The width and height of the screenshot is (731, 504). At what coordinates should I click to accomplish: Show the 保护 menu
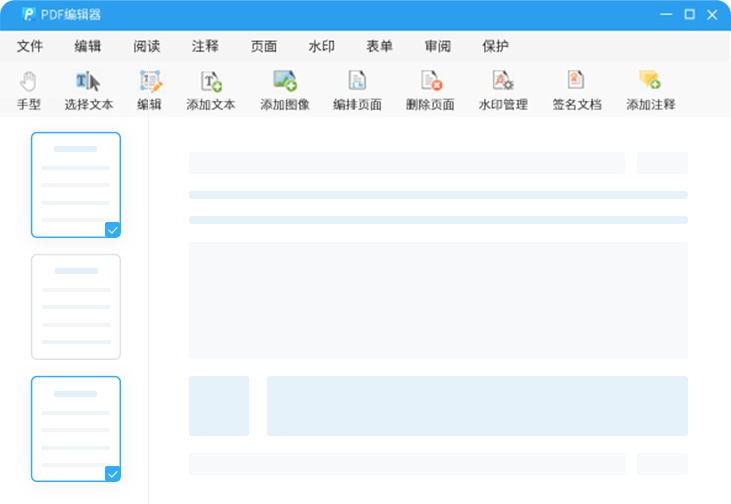[x=495, y=46]
